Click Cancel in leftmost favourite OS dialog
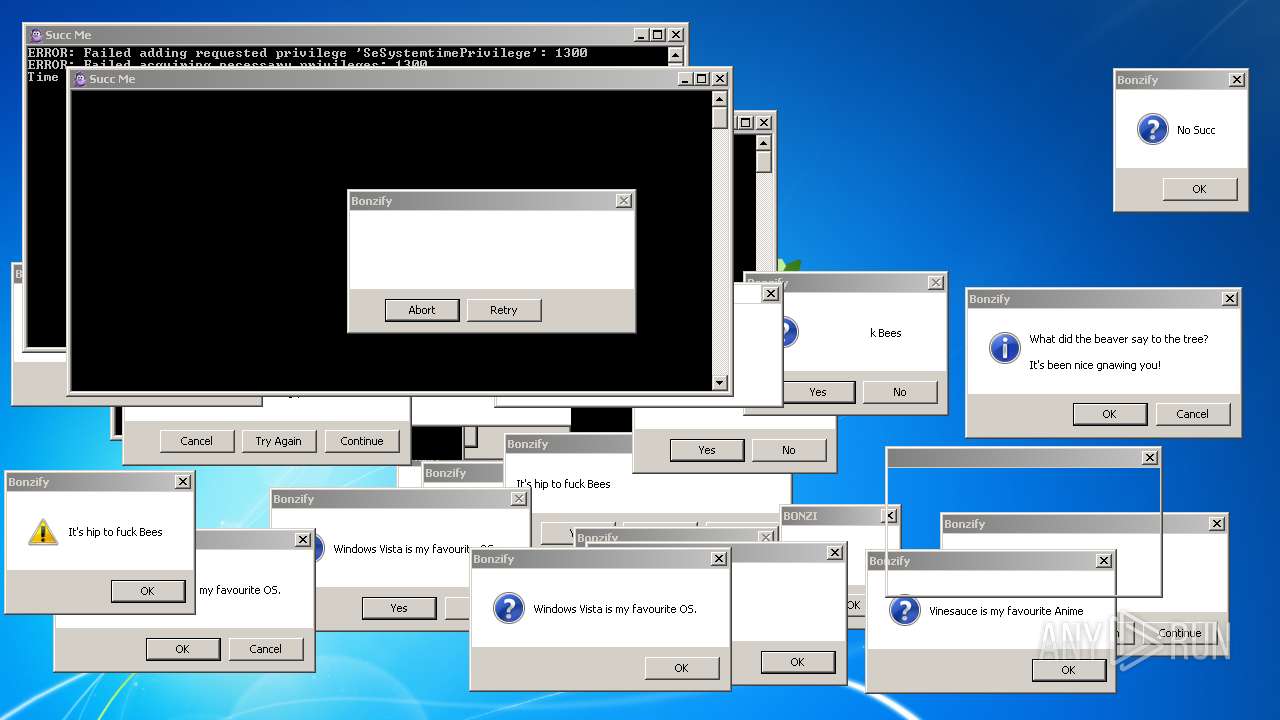Image resolution: width=1280 pixels, height=720 pixels. coord(266,649)
